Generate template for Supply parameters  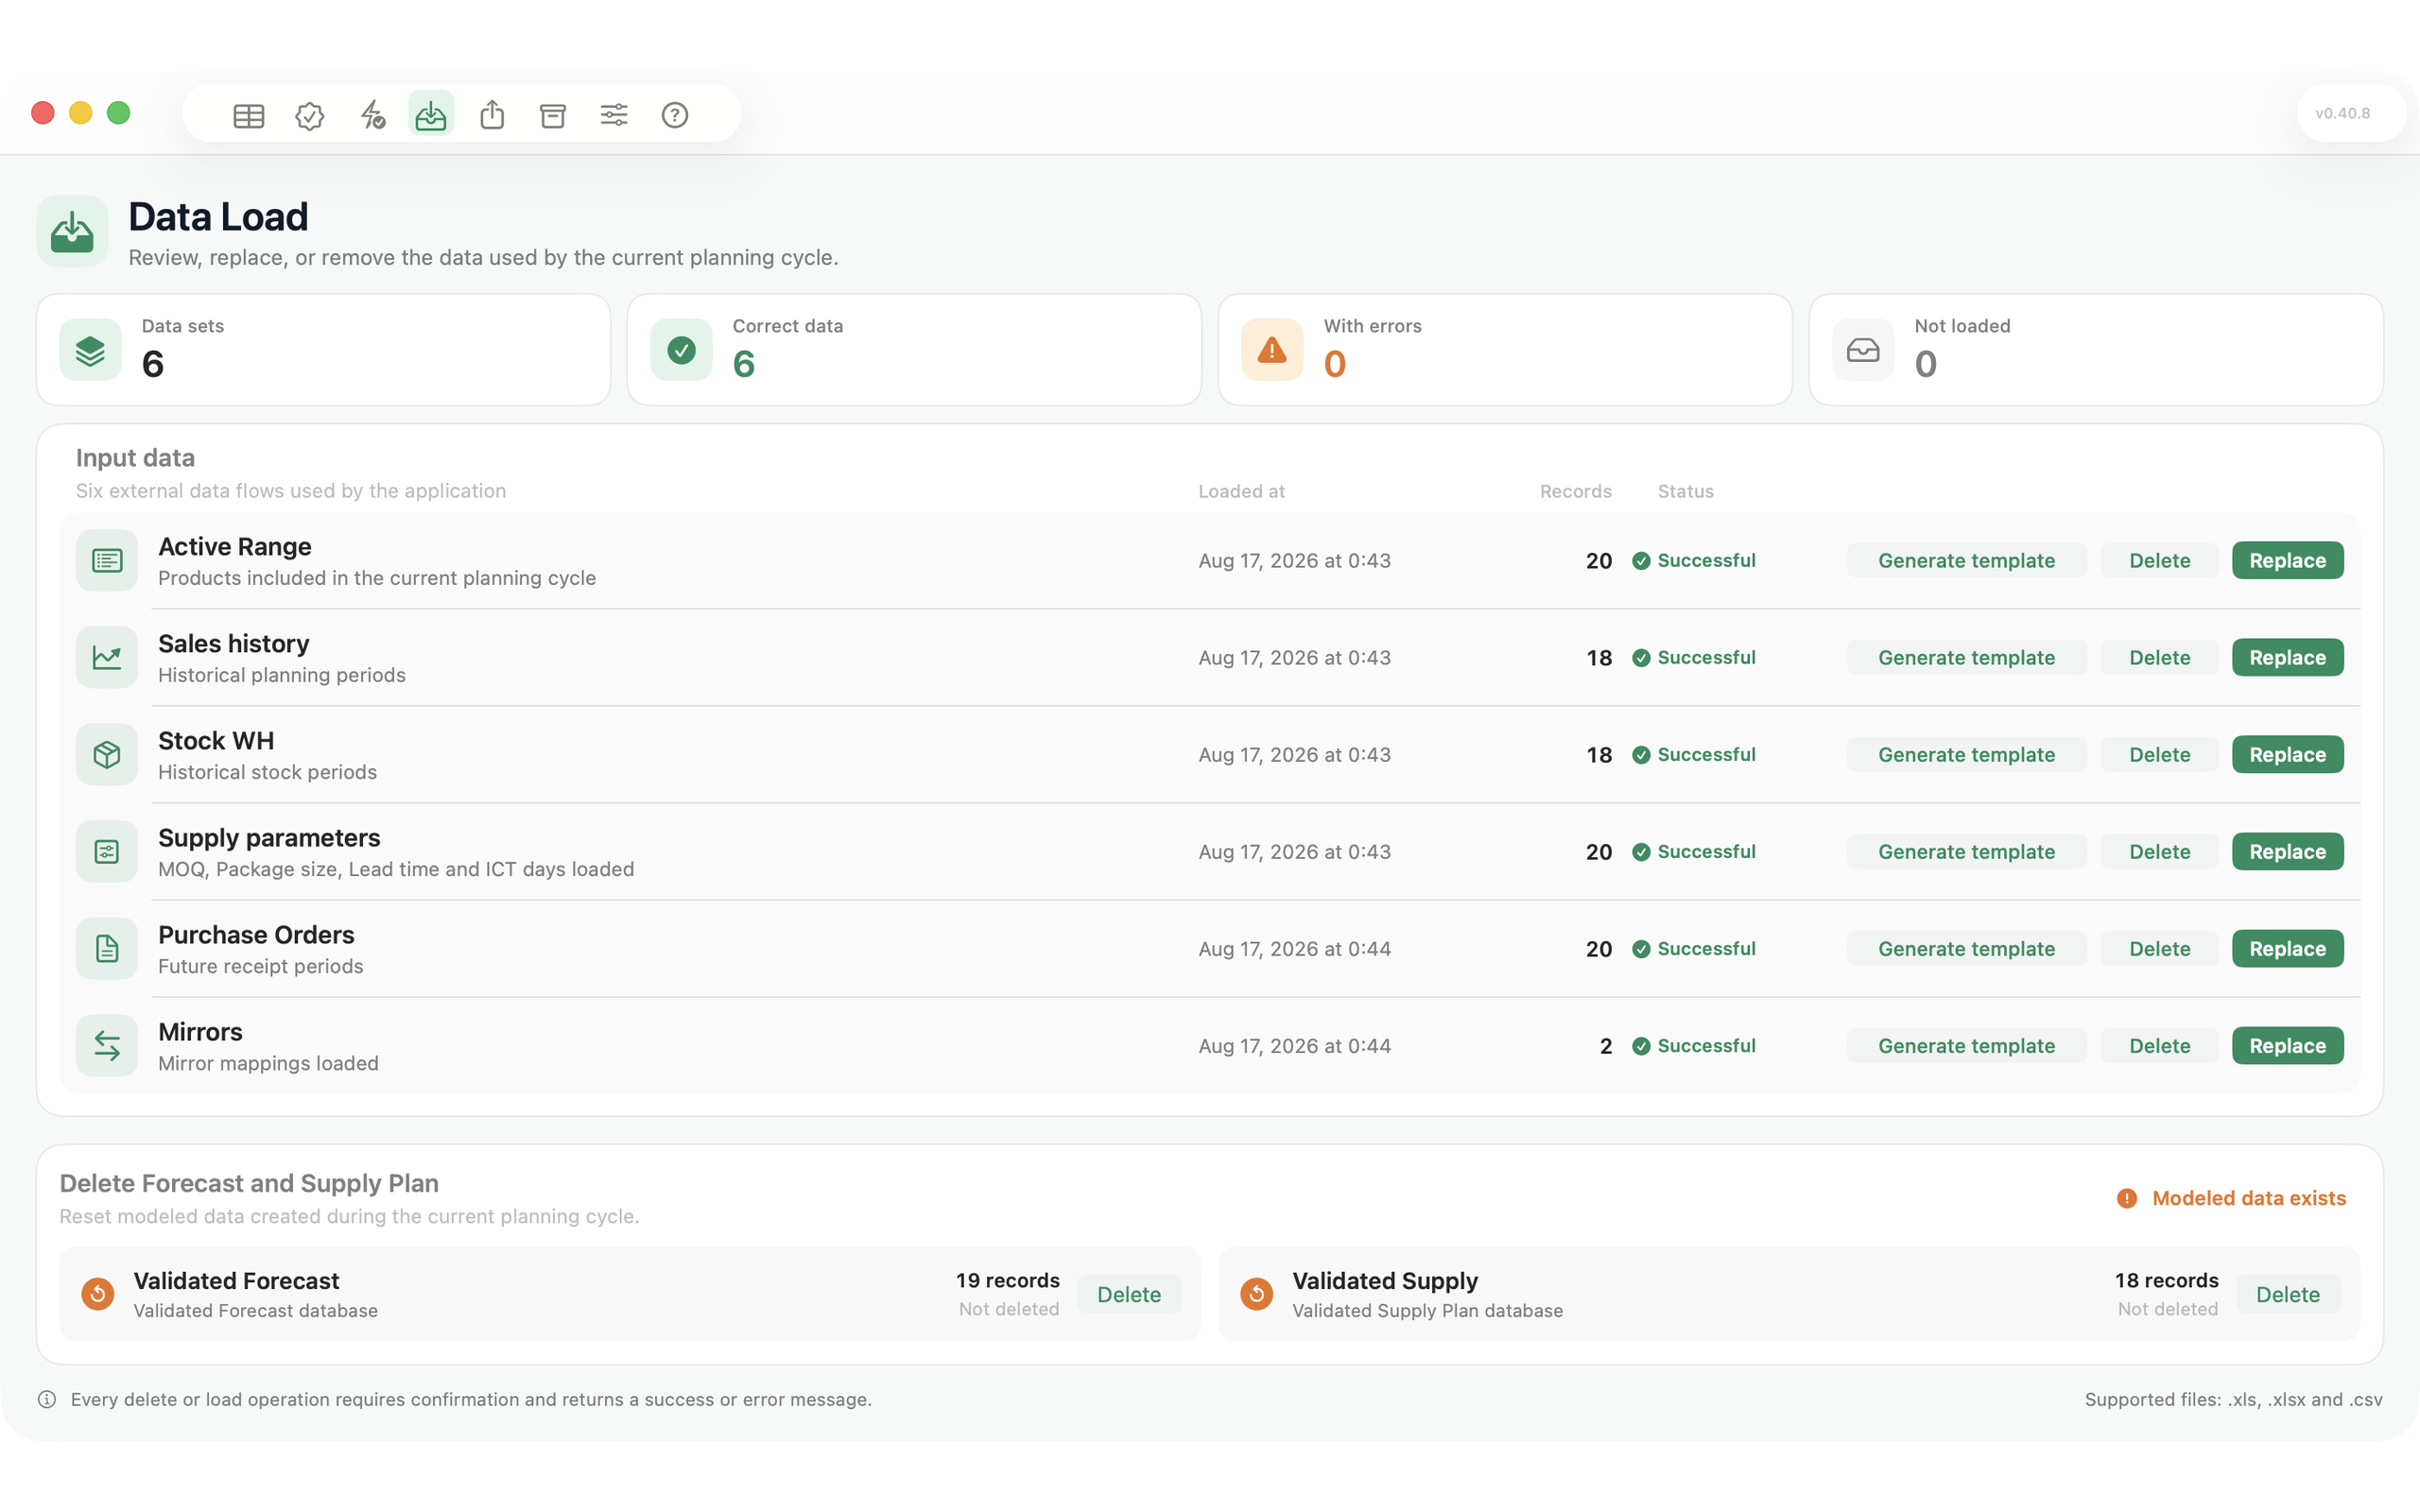pyautogui.click(x=1966, y=852)
